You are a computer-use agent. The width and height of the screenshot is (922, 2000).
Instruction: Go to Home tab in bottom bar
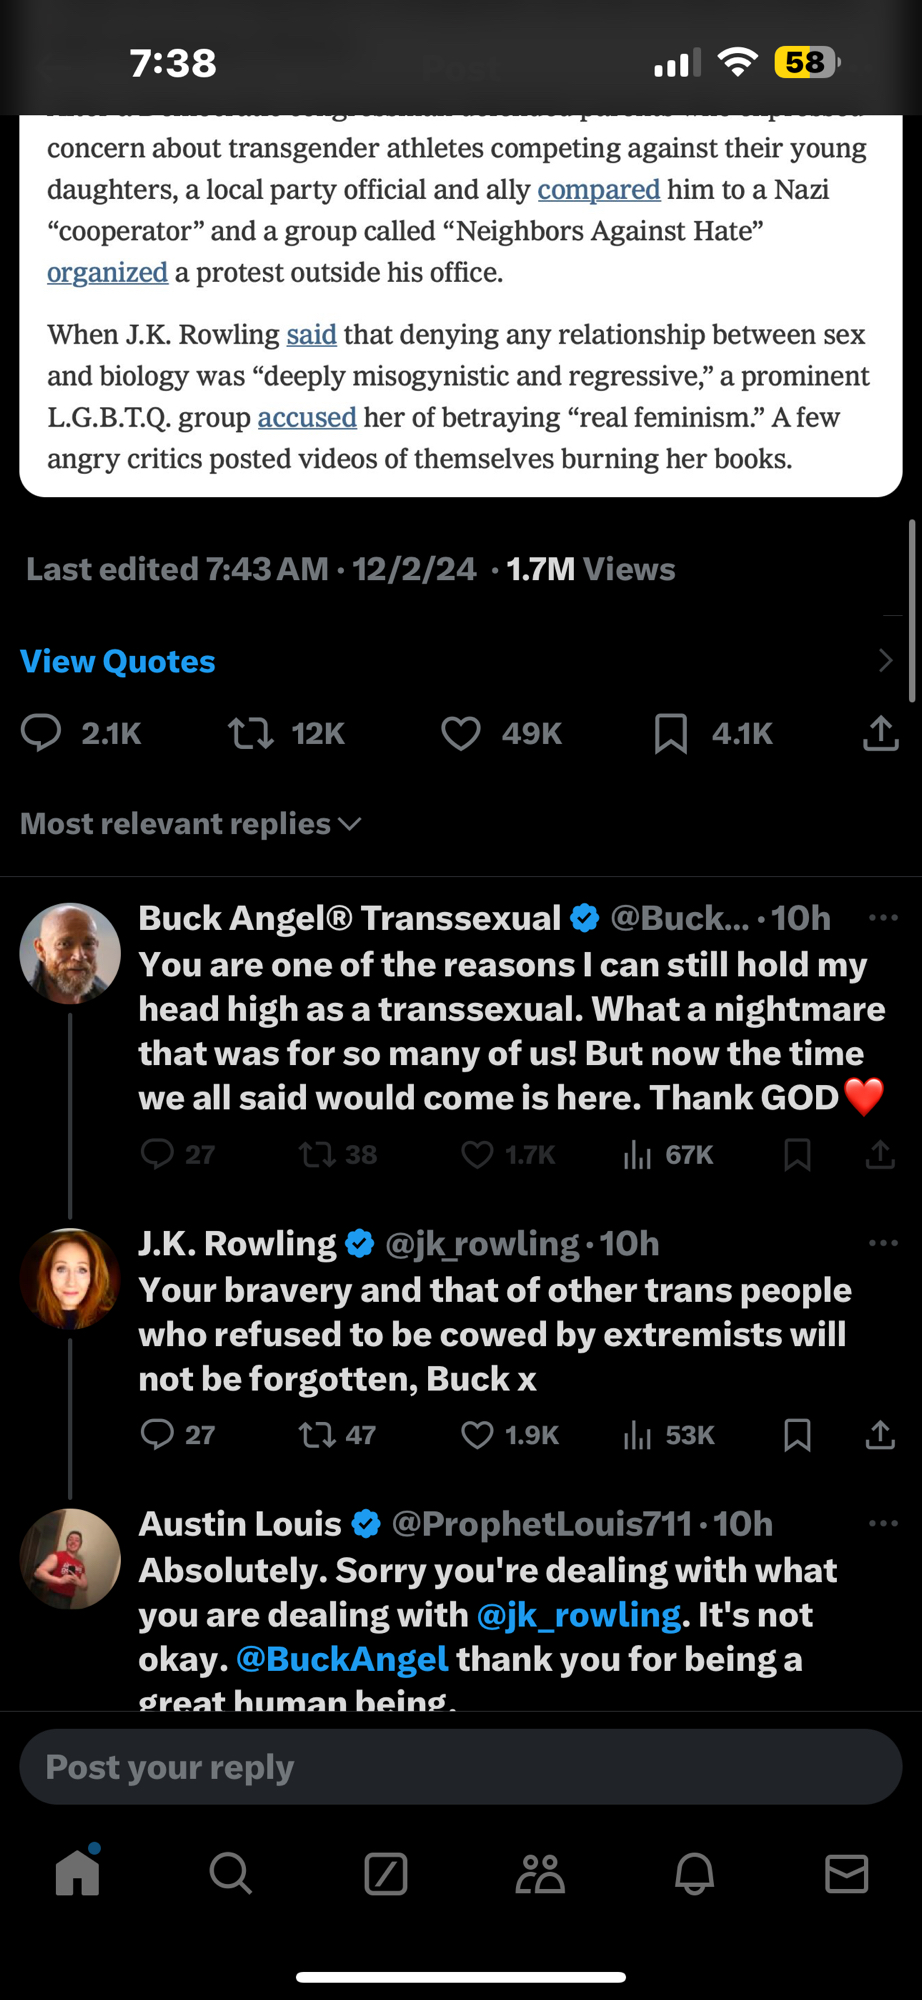77,1873
